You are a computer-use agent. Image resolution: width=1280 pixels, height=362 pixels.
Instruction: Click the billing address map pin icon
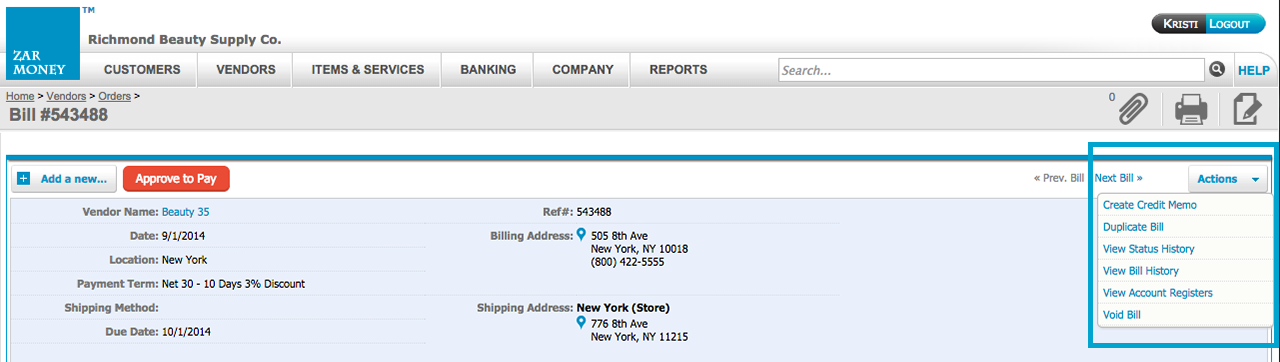[581, 235]
